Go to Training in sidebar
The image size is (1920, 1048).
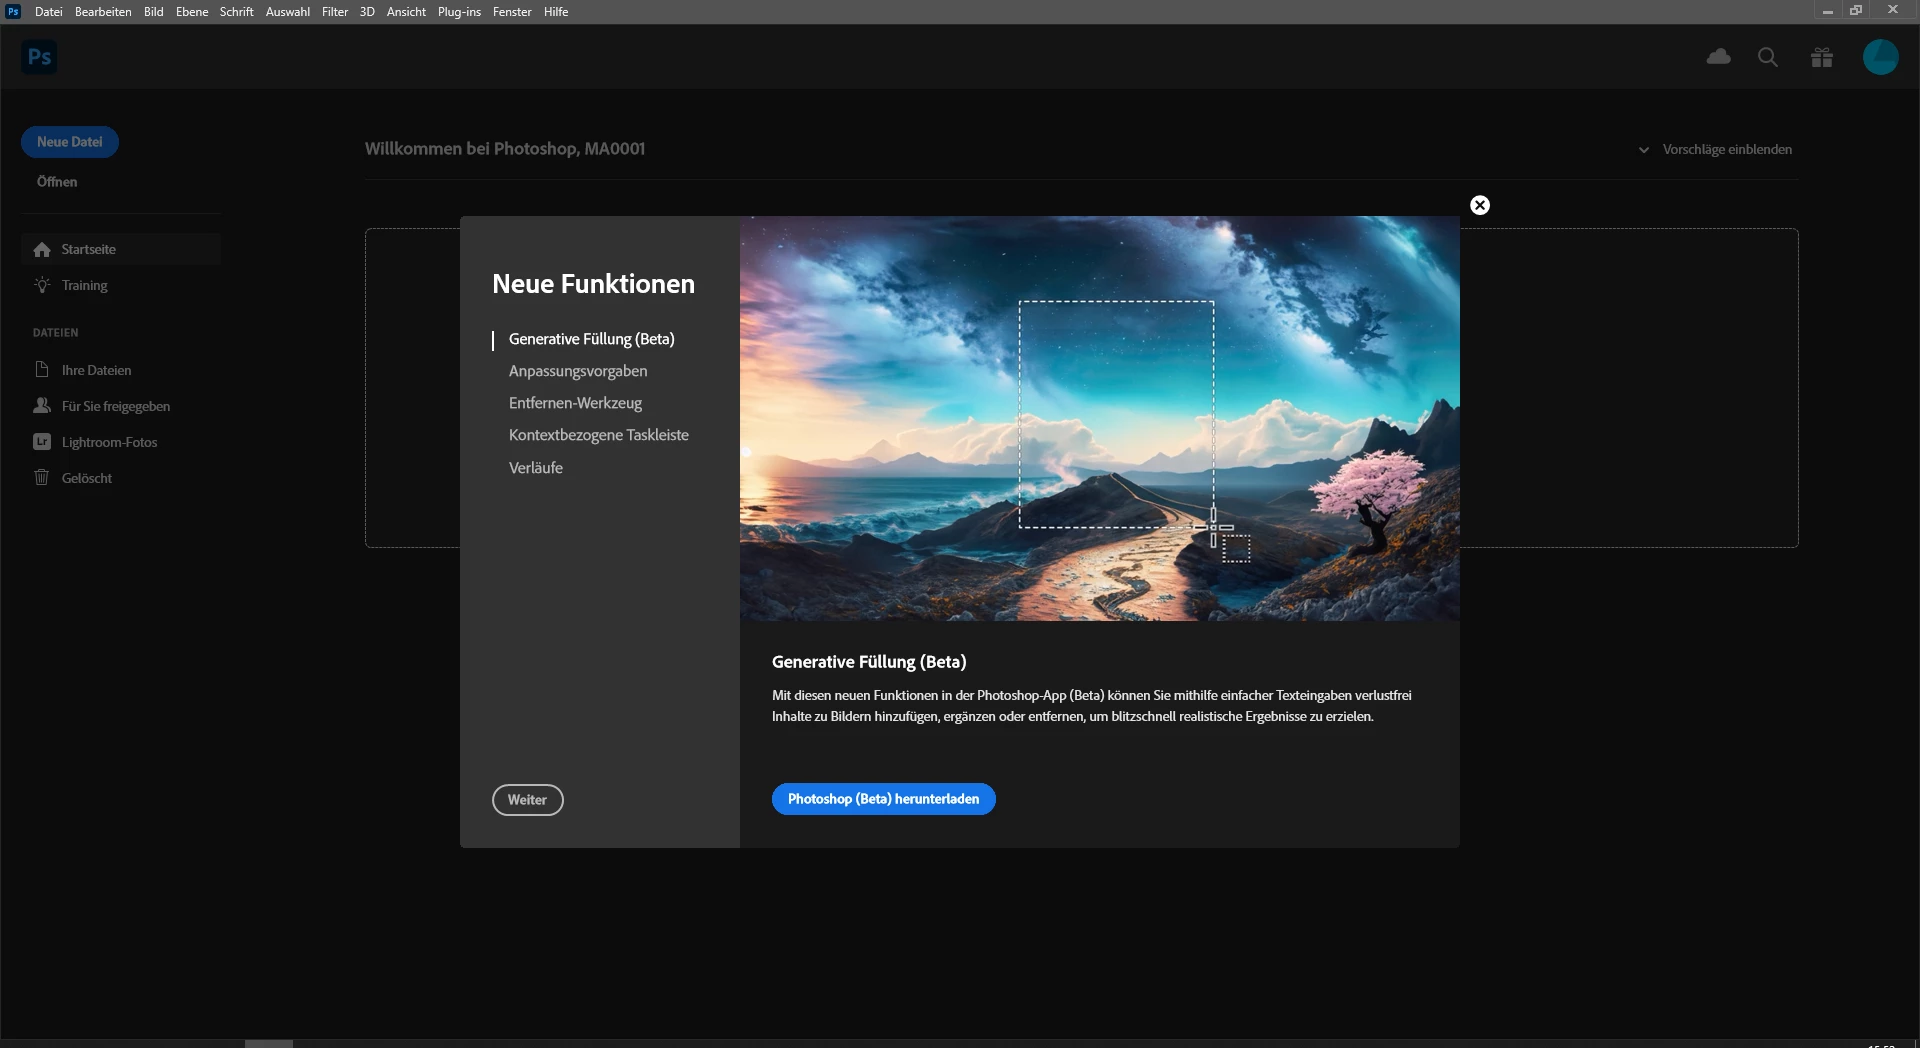[121, 285]
